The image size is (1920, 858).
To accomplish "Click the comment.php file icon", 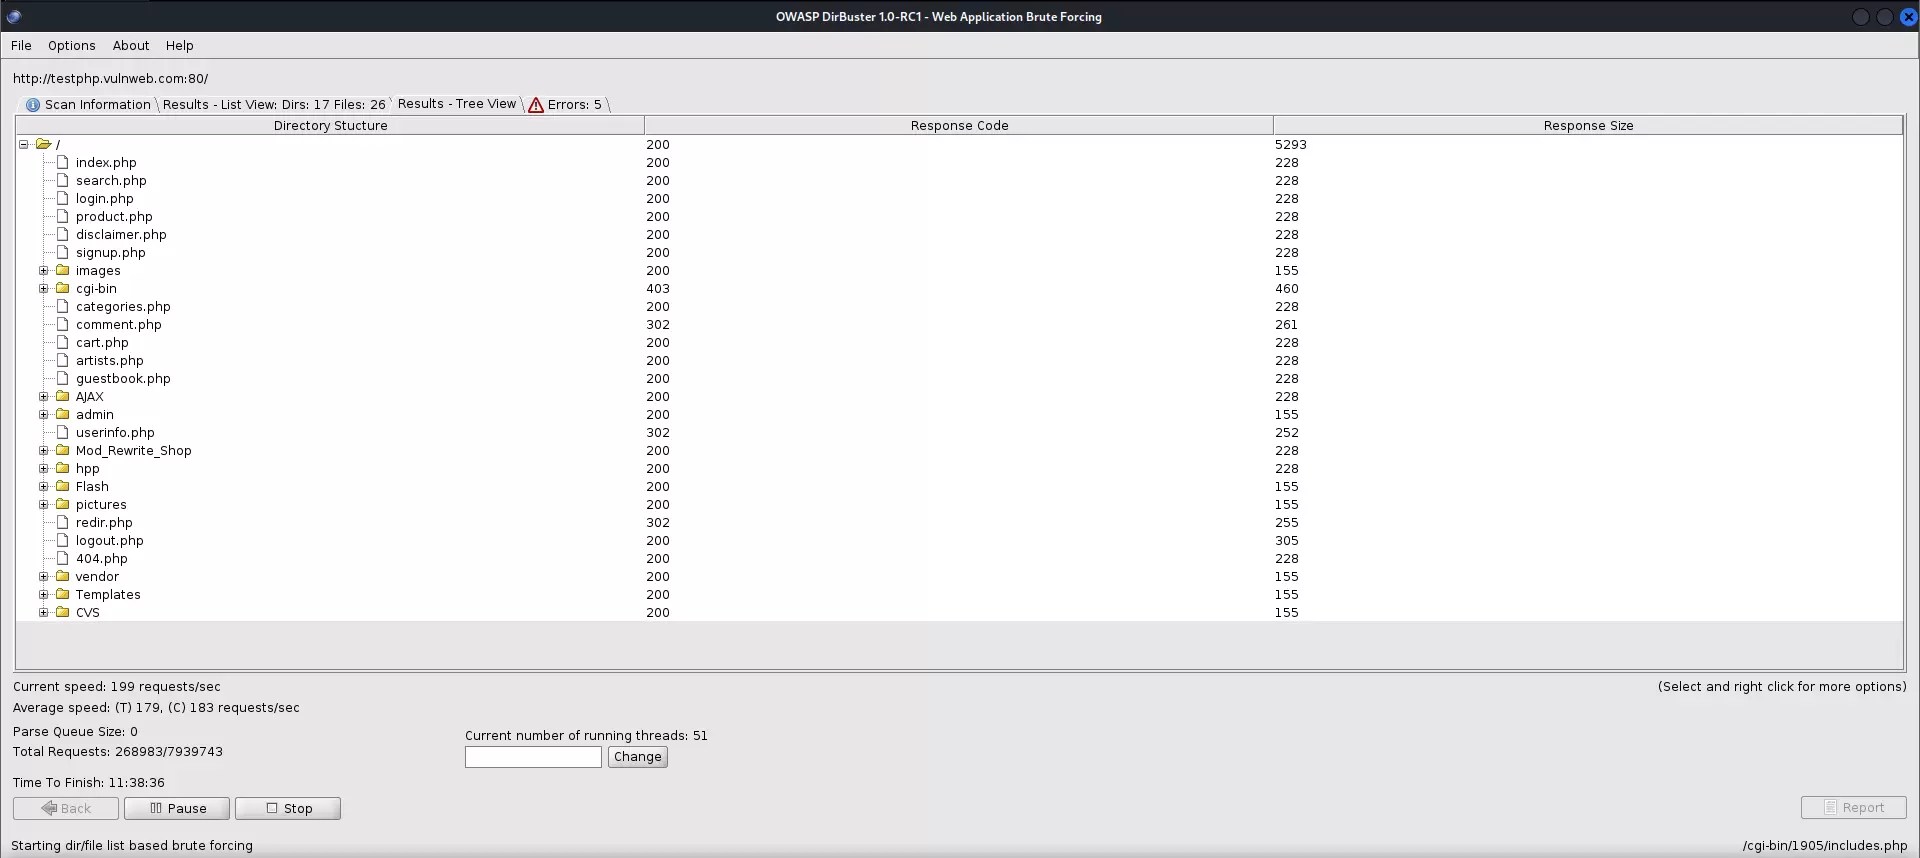I will [x=63, y=324].
